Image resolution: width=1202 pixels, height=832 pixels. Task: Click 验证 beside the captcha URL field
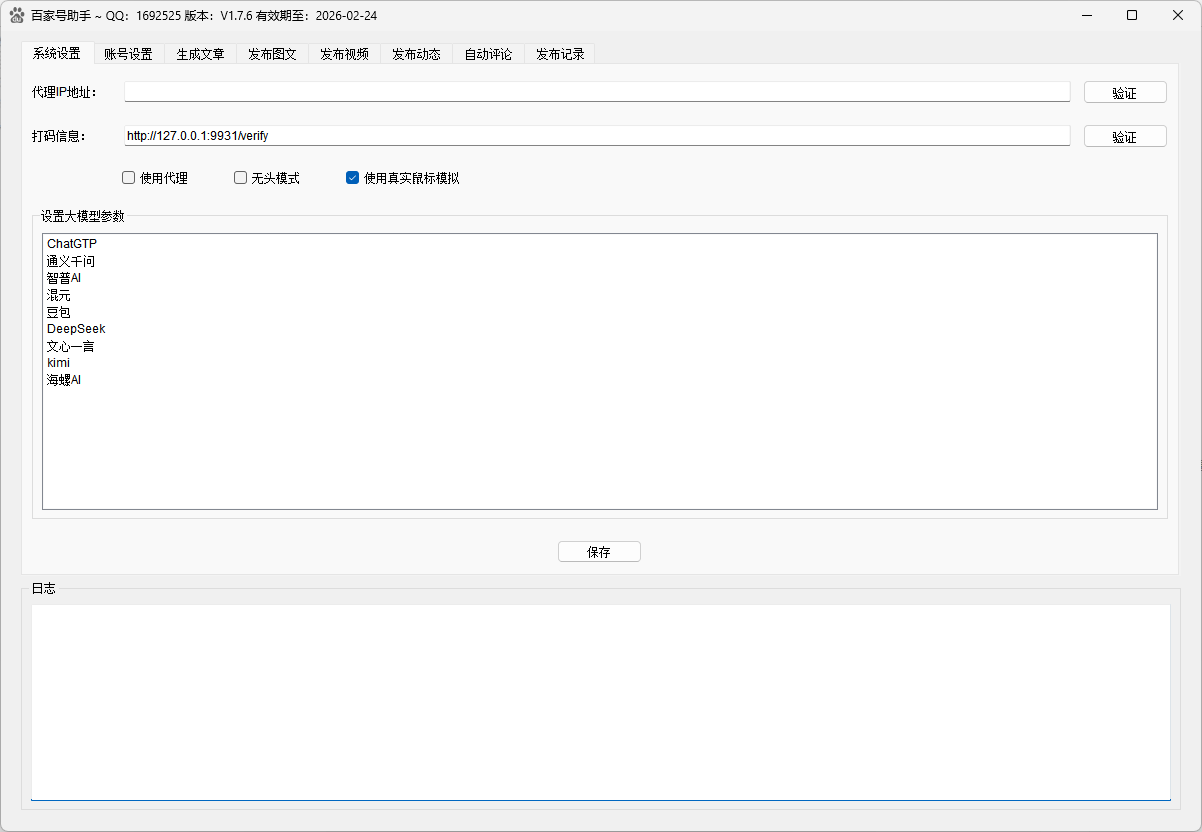1125,135
